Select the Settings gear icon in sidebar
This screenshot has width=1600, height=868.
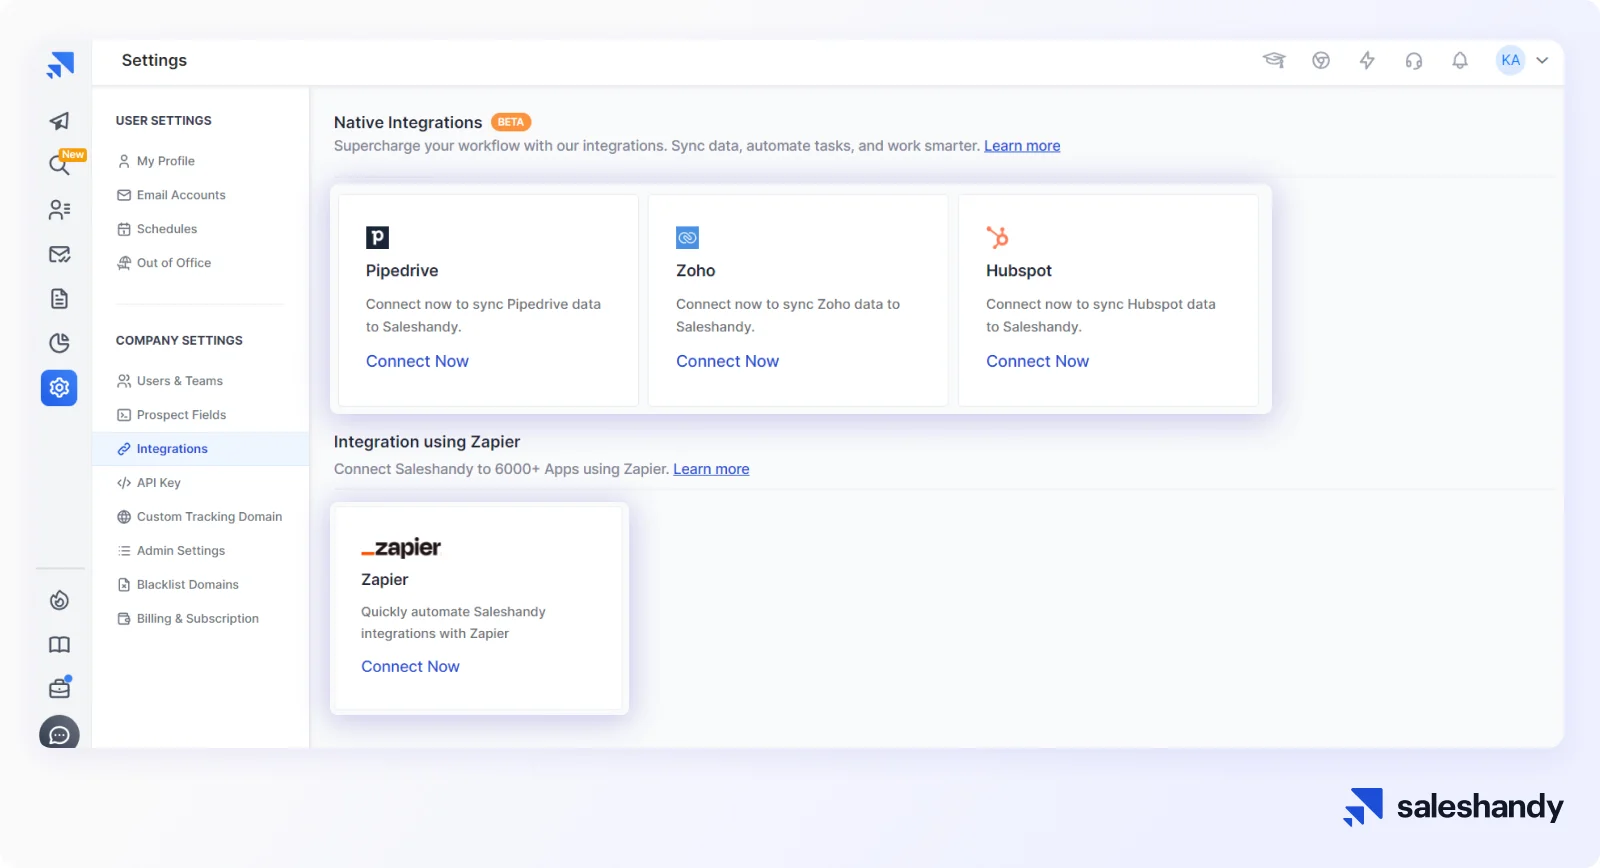(x=59, y=387)
